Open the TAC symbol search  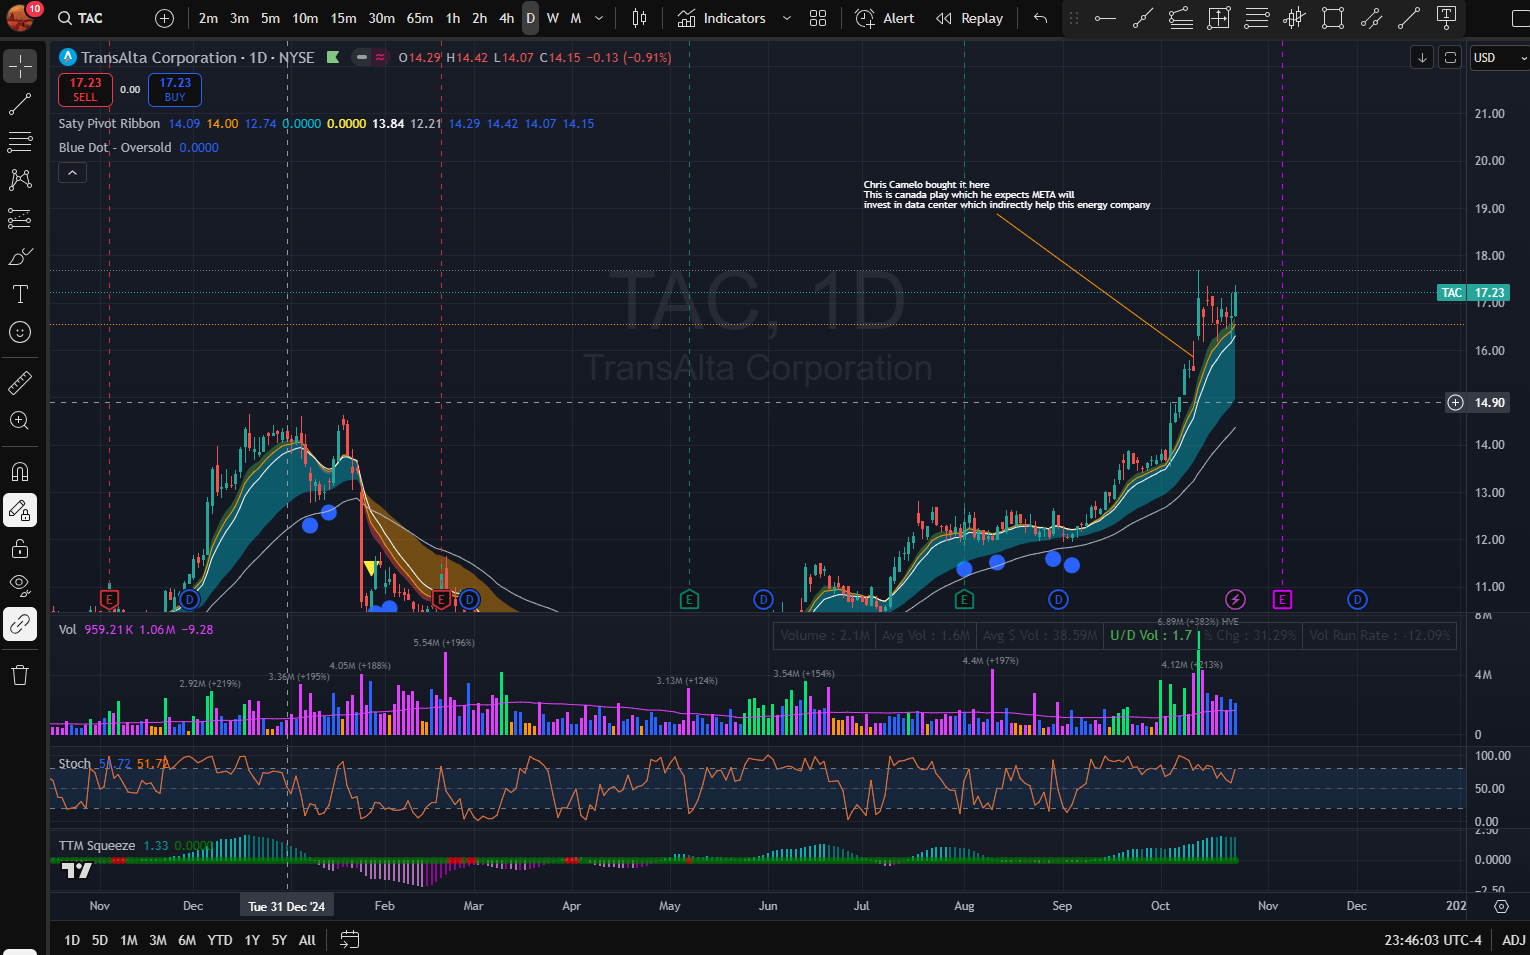pyautogui.click(x=80, y=18)
